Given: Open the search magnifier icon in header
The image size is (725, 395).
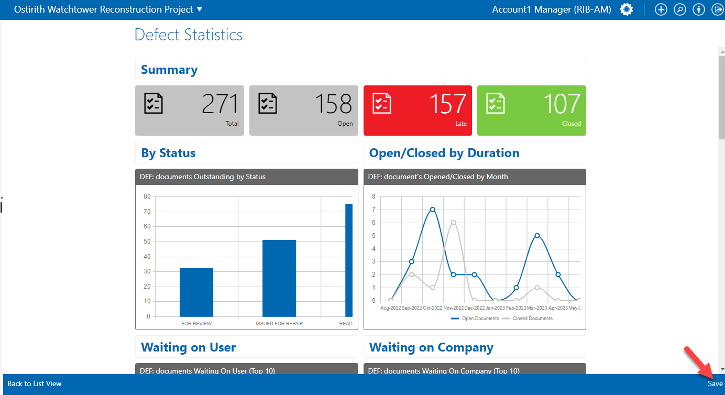Looking at the screenshot, I should pyautogui.click(x=680, y=9).
